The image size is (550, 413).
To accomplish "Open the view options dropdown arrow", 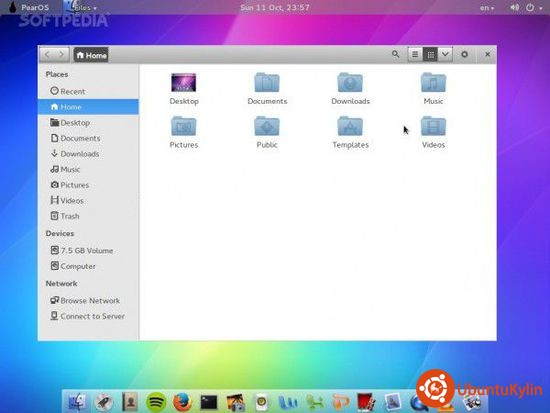I will click(445, 54).
